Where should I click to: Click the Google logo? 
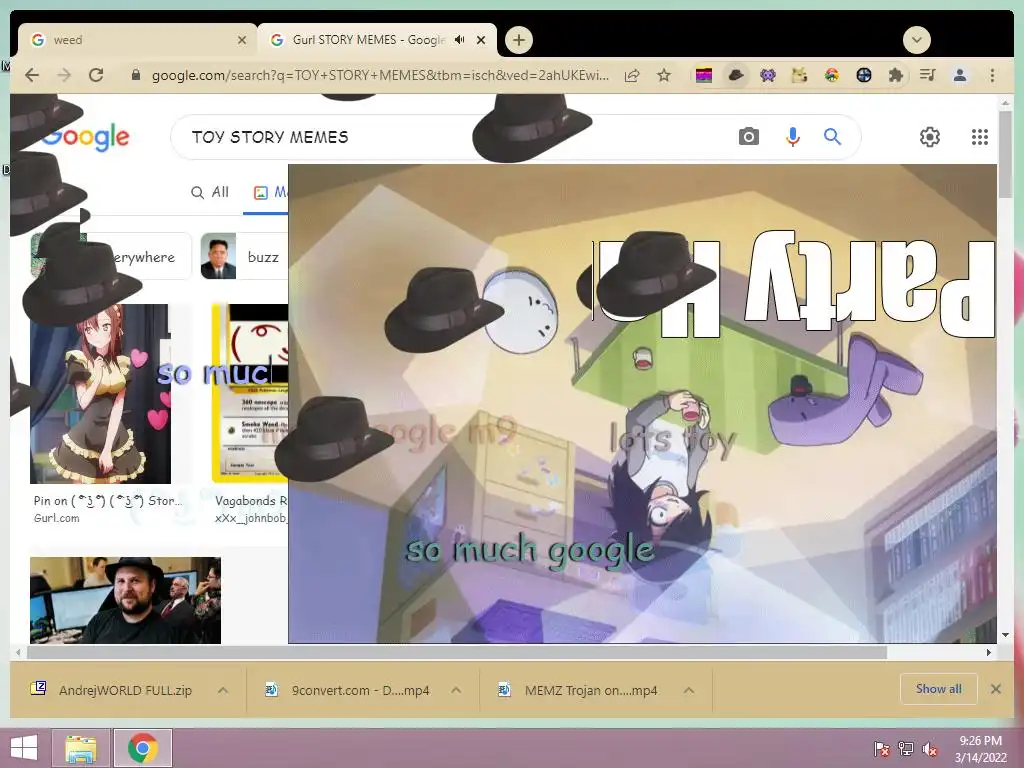click(86, 137)
